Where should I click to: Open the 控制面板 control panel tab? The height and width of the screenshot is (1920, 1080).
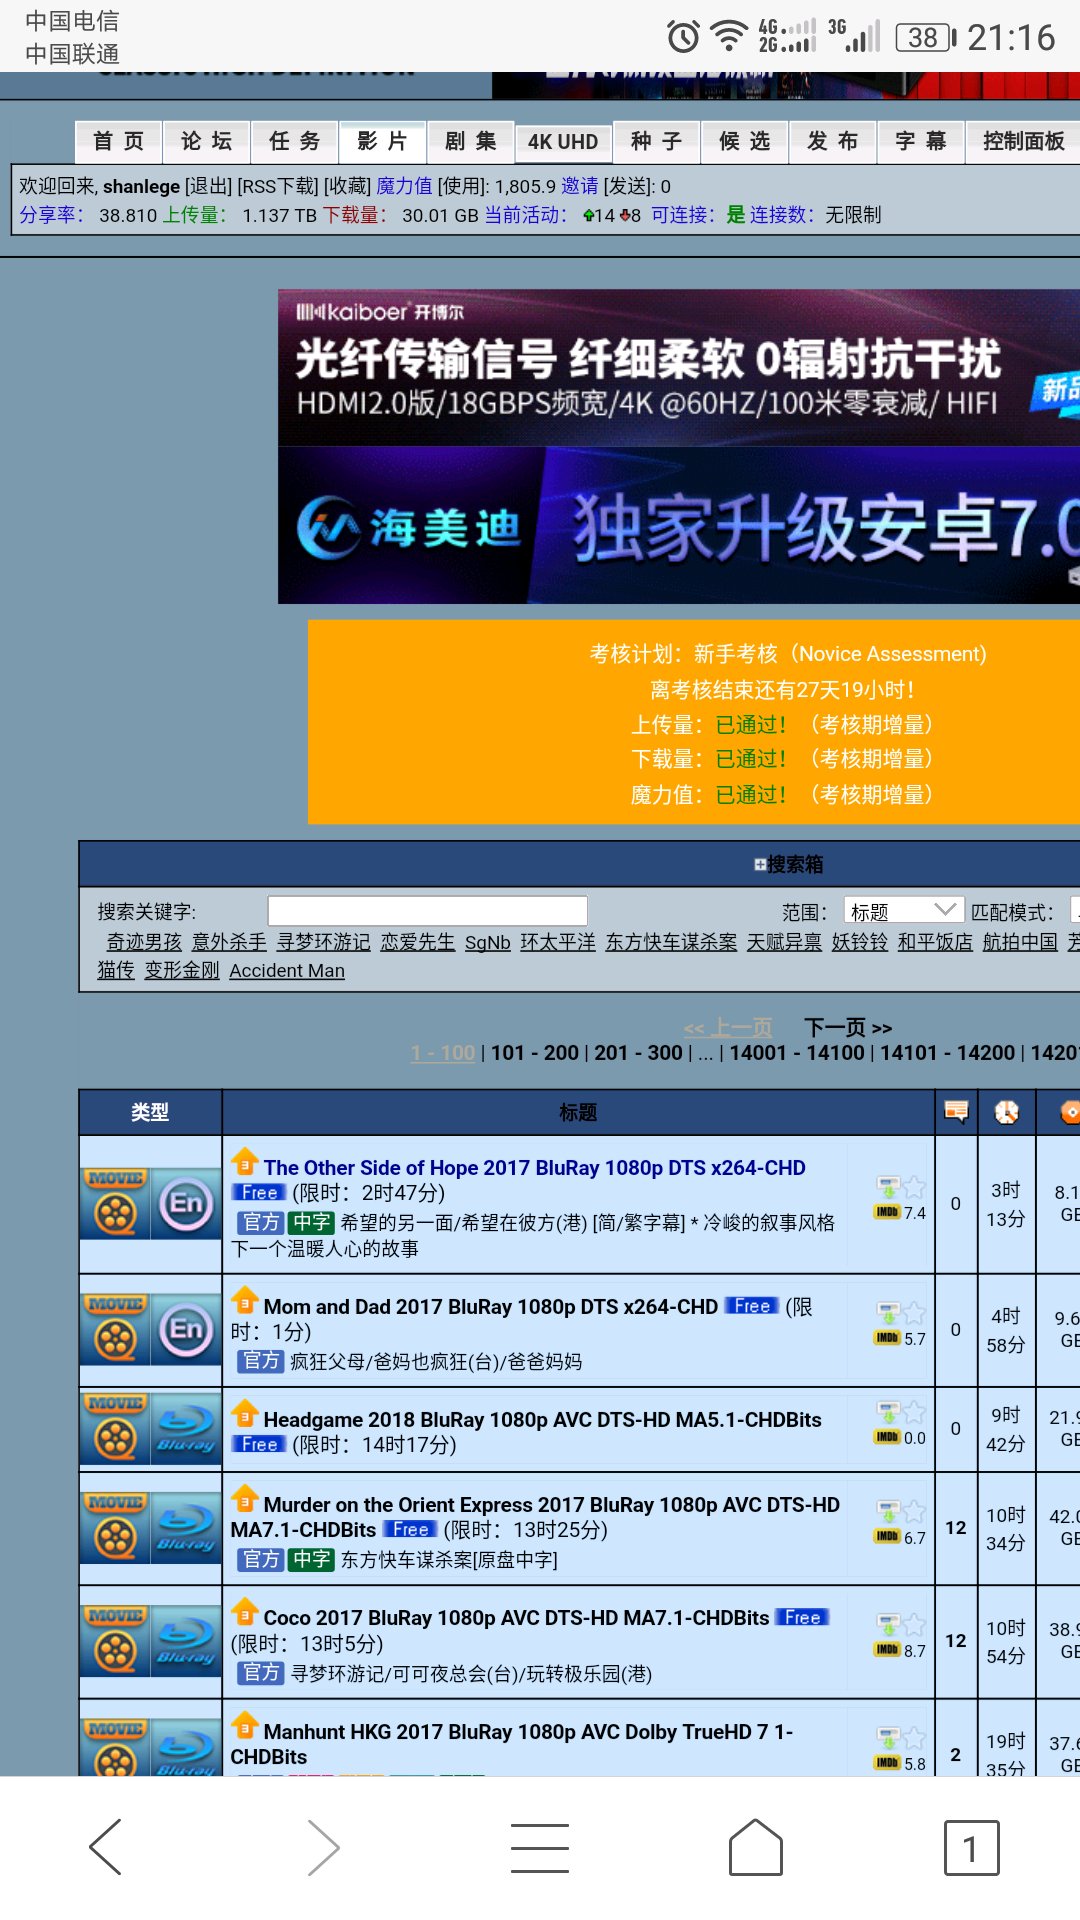click(x=1024, y=142)
